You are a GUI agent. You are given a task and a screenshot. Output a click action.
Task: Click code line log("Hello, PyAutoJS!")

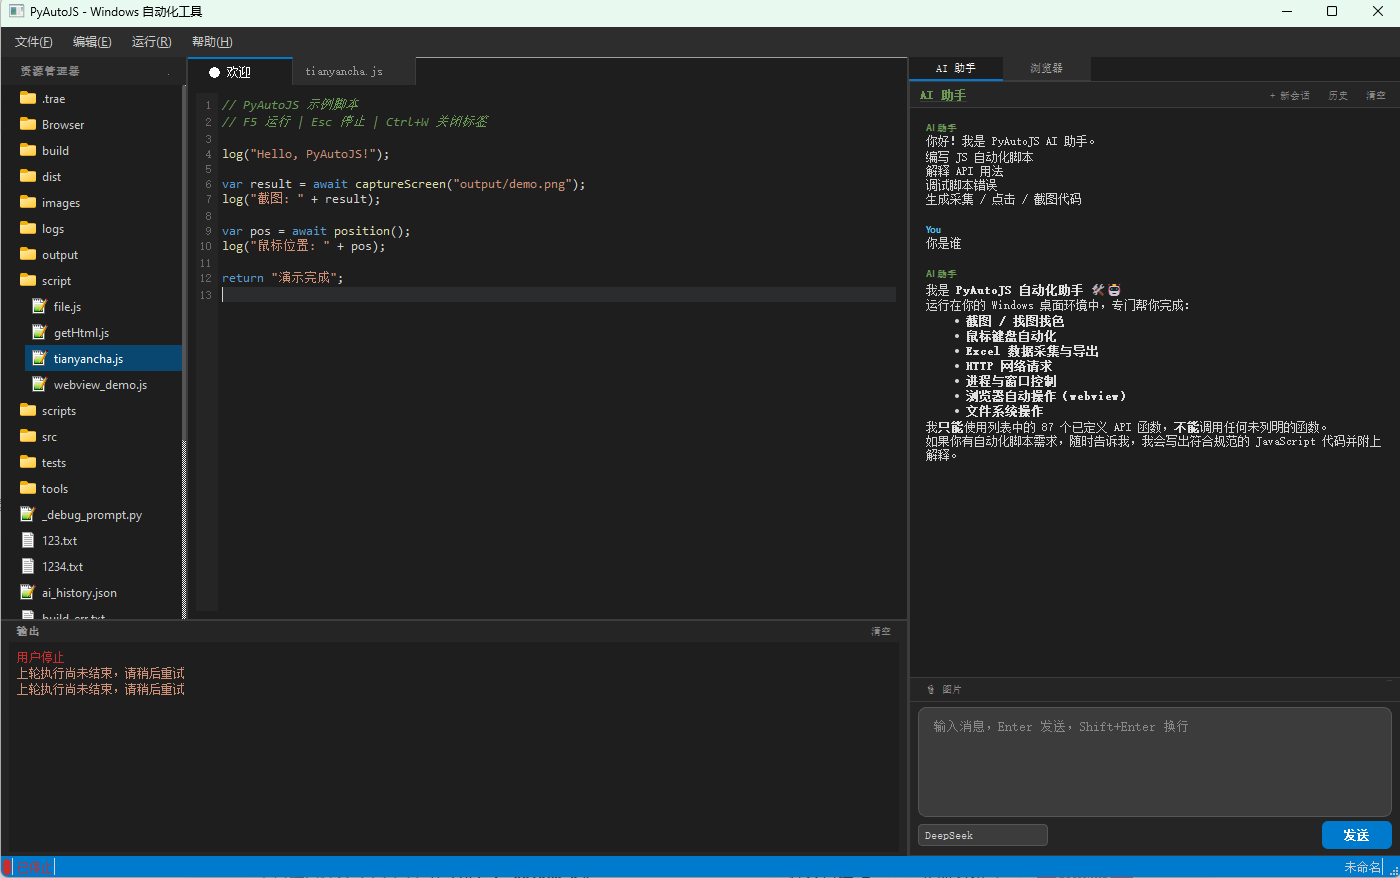305,154
